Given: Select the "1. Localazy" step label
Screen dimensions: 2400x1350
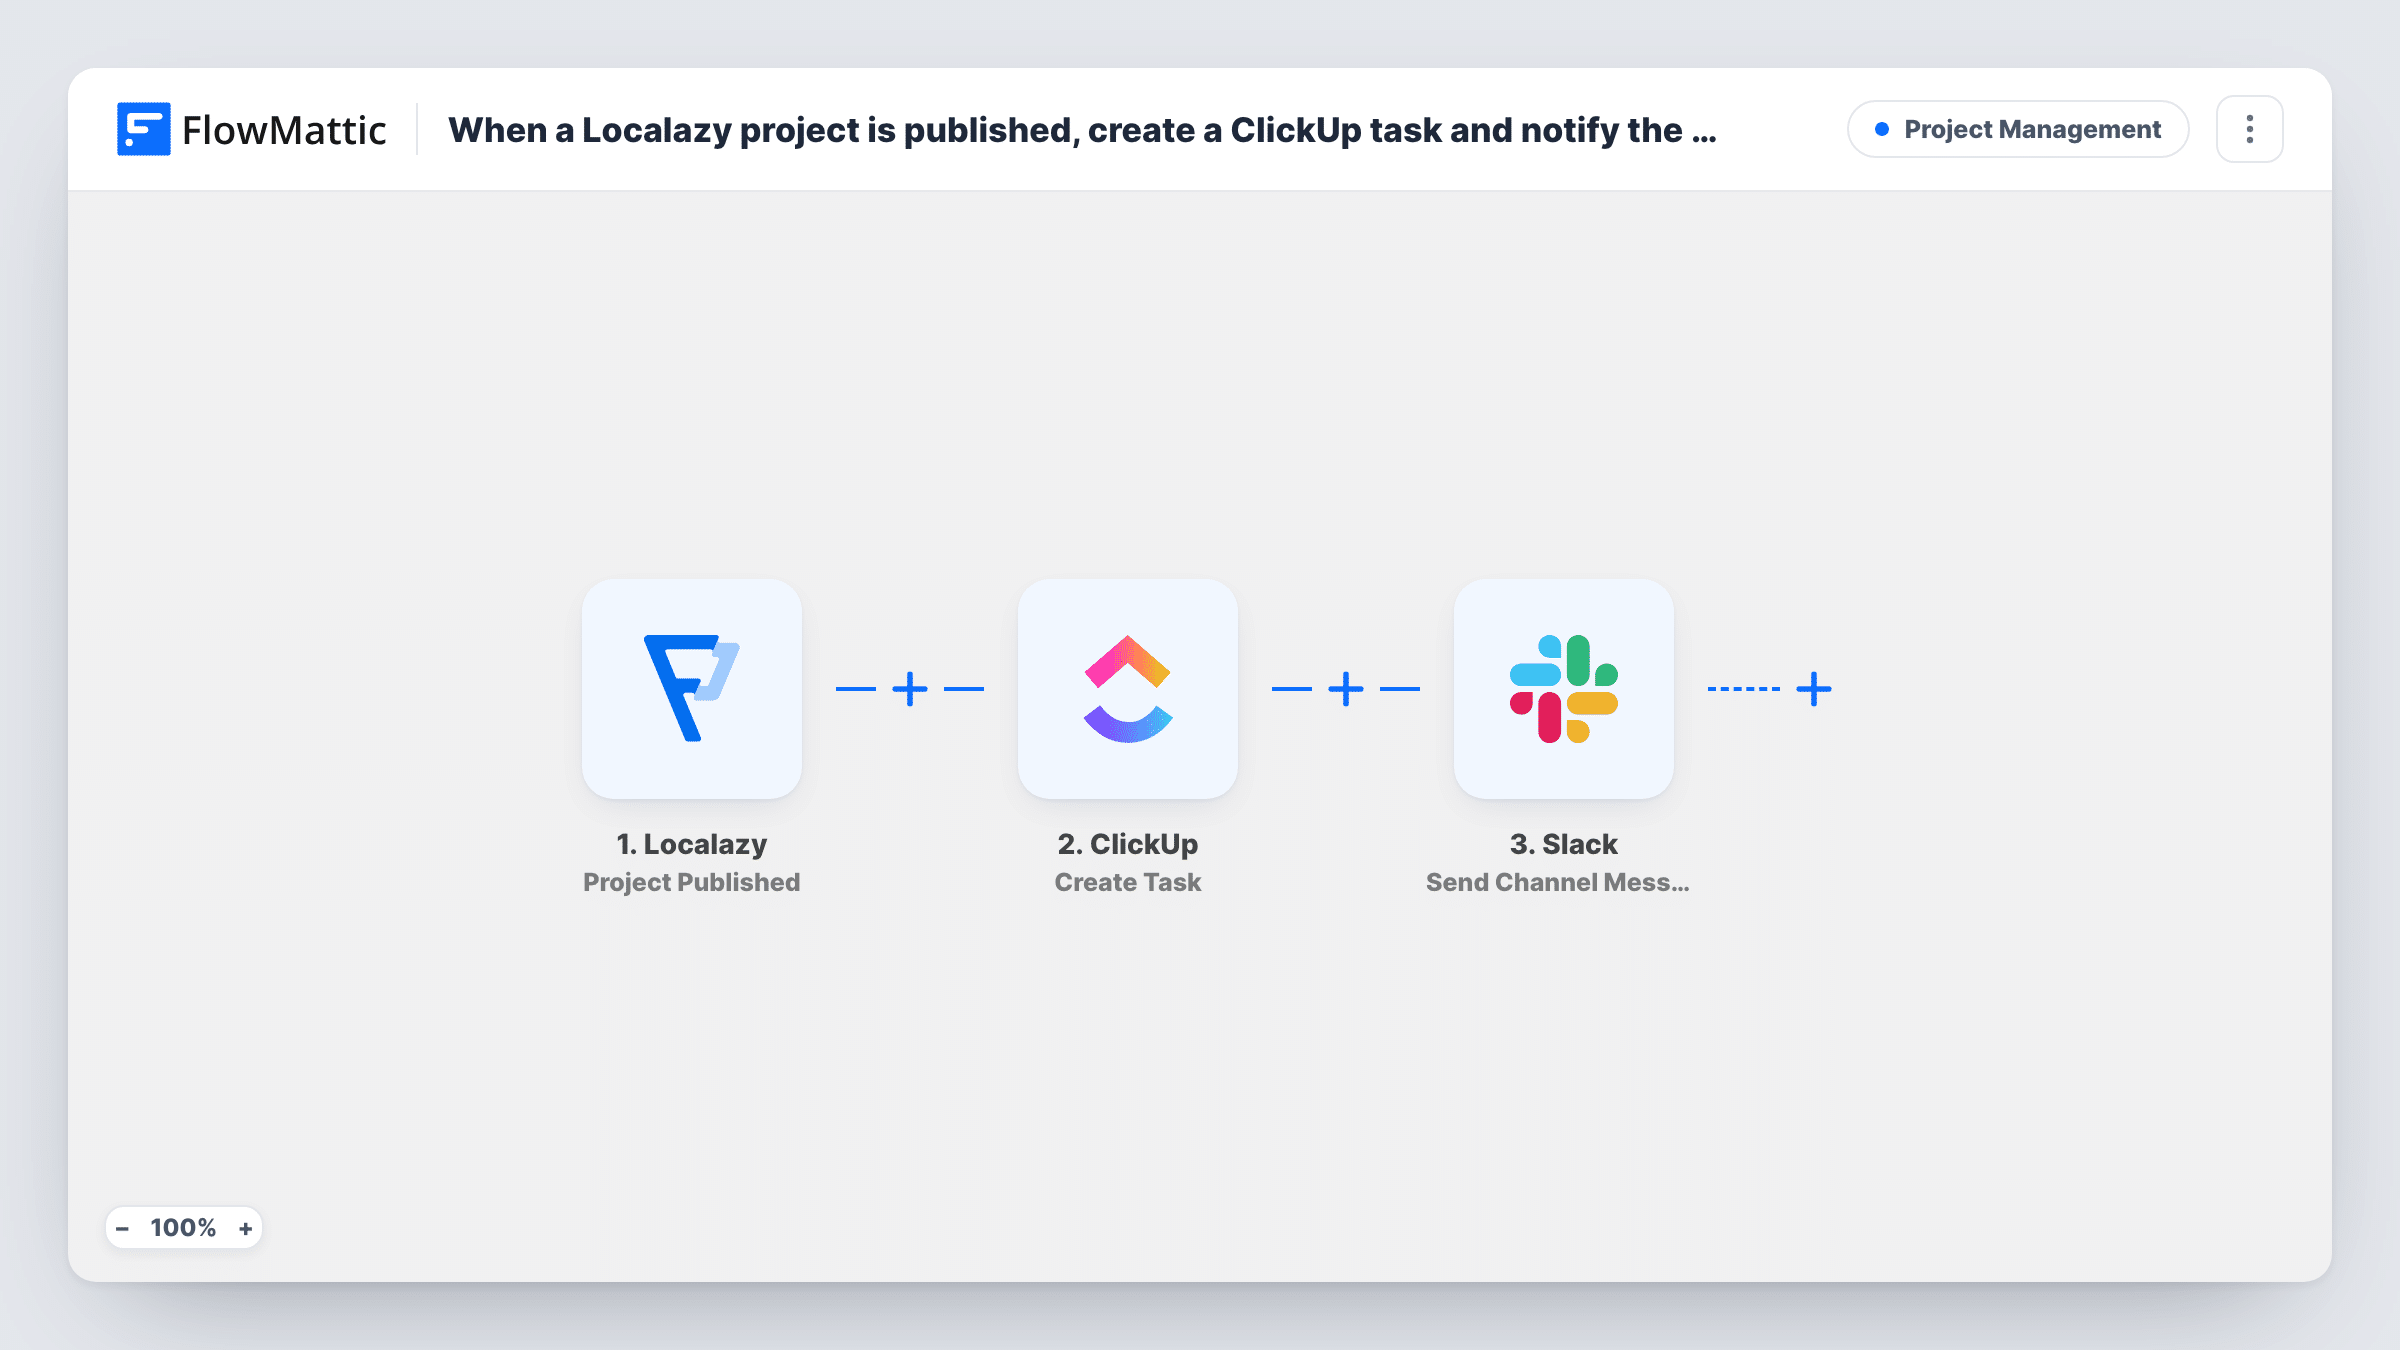Looking at the screenshot, I should 692,844.
